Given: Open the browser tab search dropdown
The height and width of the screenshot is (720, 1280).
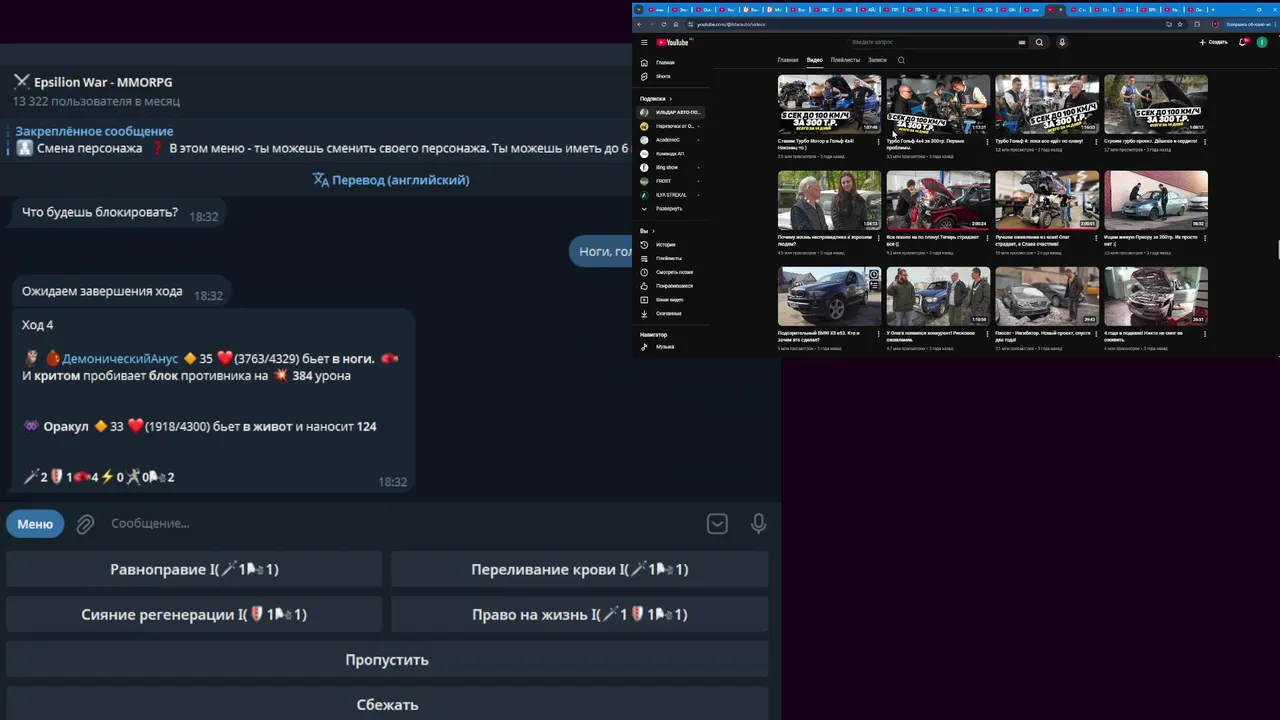Looking at the screenshot, I should coord(638,10).
